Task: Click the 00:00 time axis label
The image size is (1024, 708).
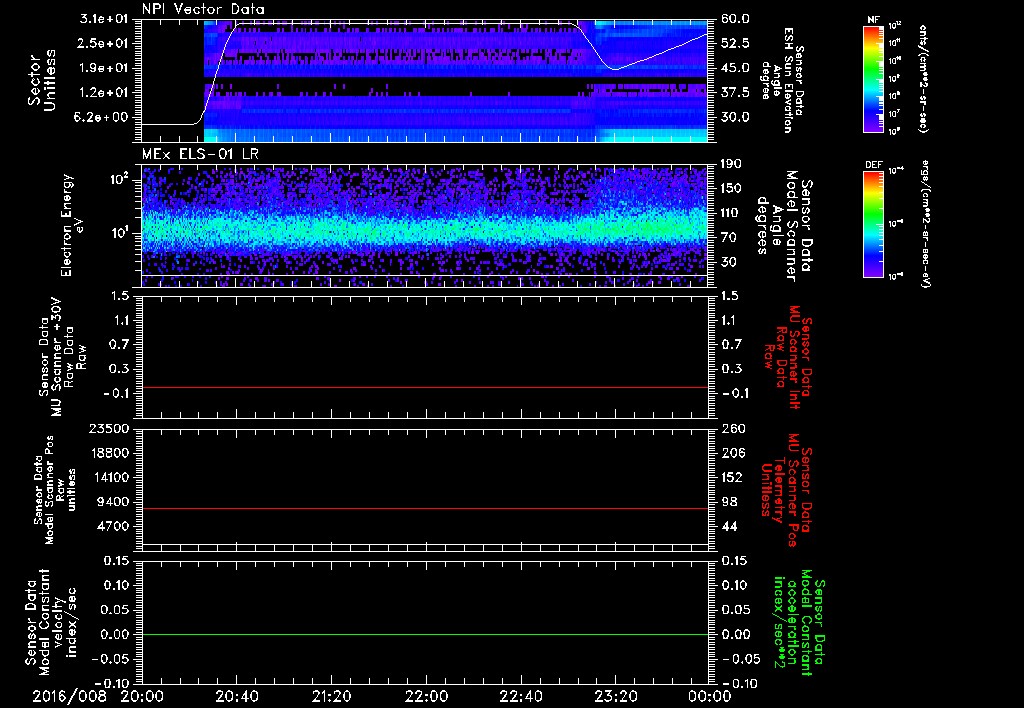Action: tap(710, 696)
